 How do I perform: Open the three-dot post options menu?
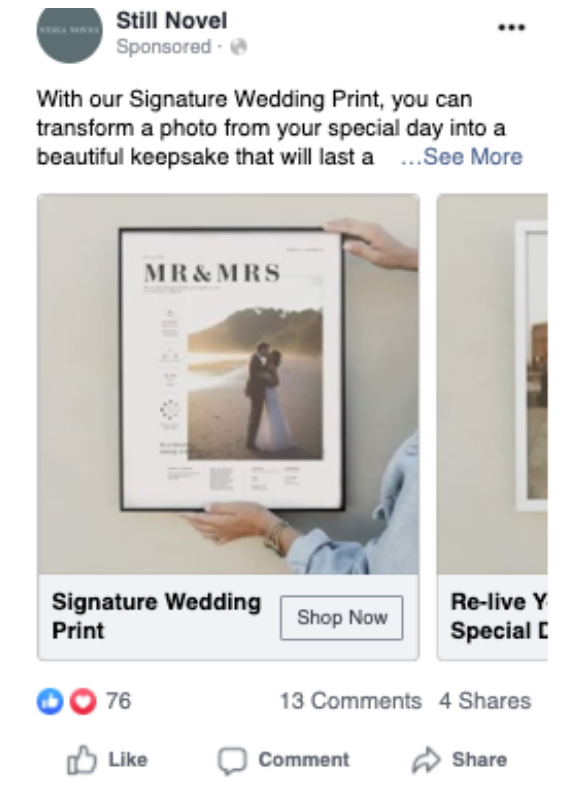tap(512, 27)
